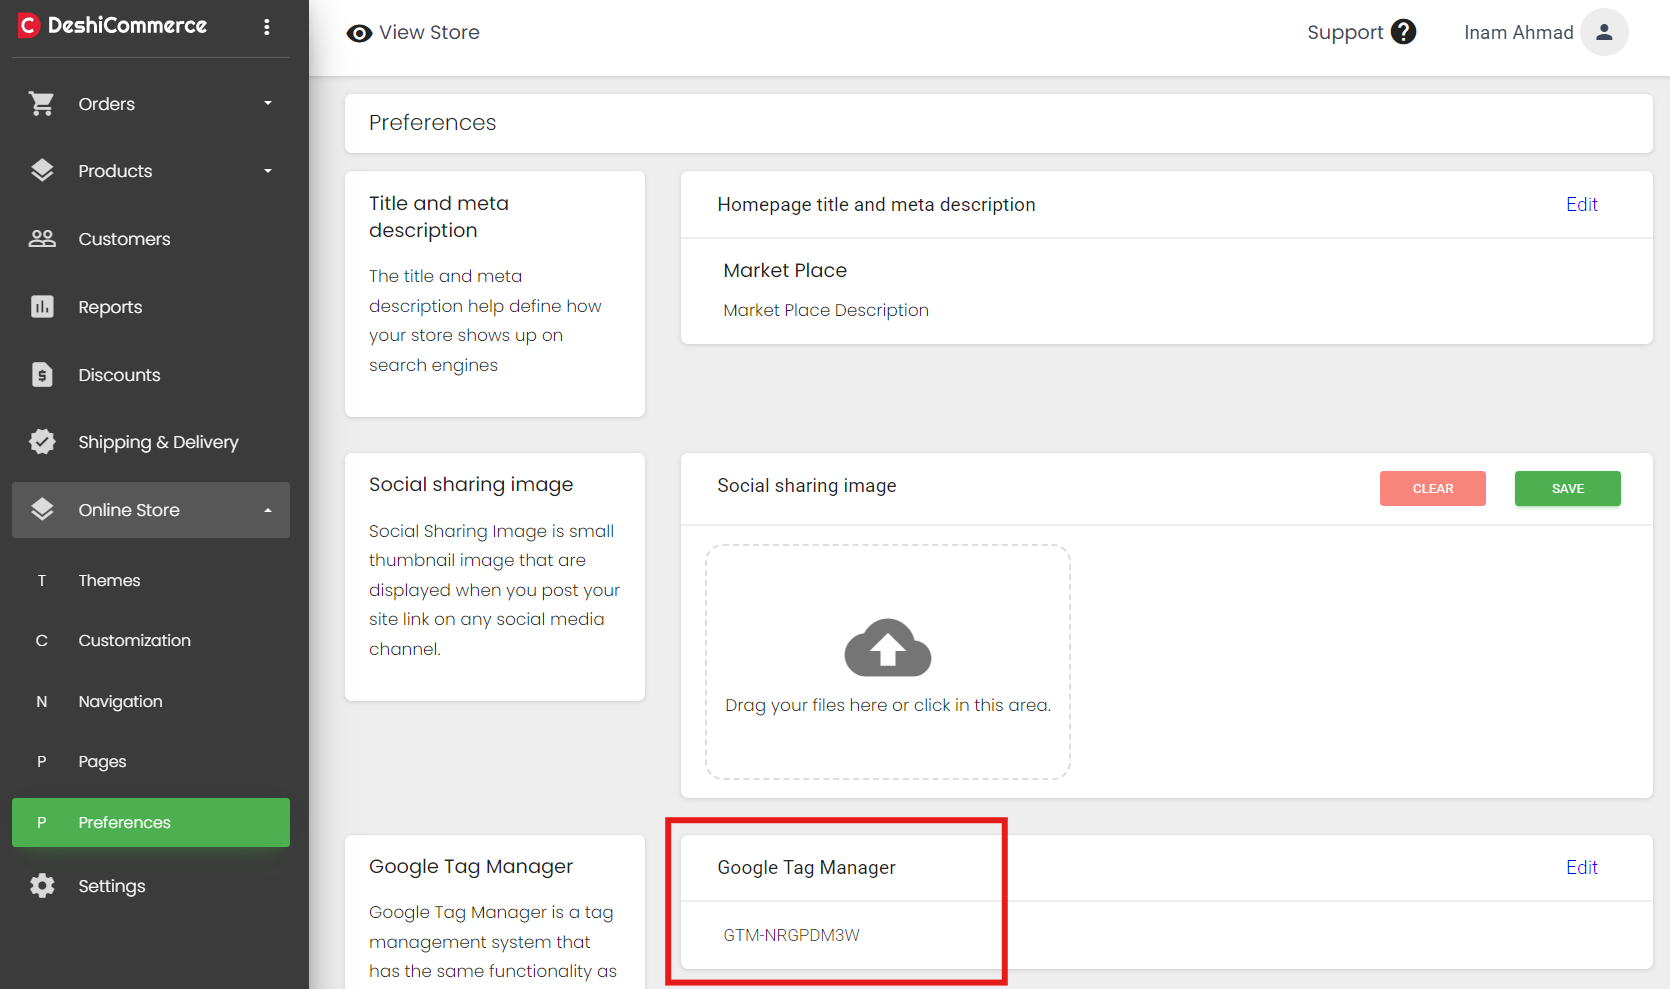
Task: Collapse the Online Store submenu arrow
Action: coord(268,510)
